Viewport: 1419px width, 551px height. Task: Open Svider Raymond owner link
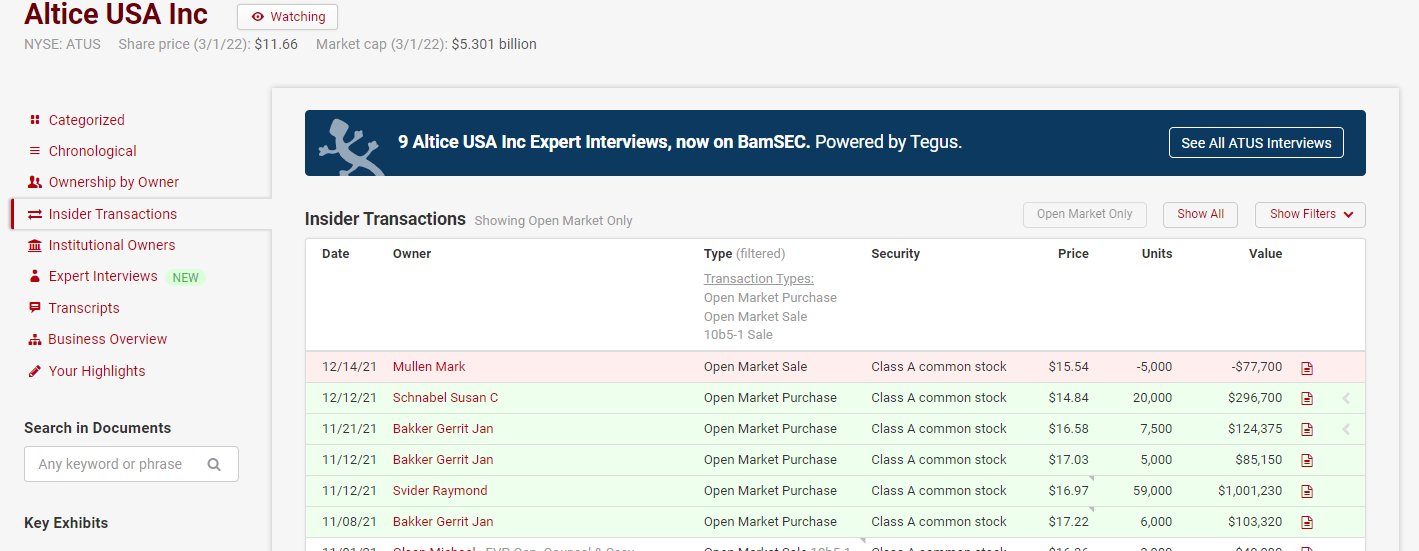point(440,491)
